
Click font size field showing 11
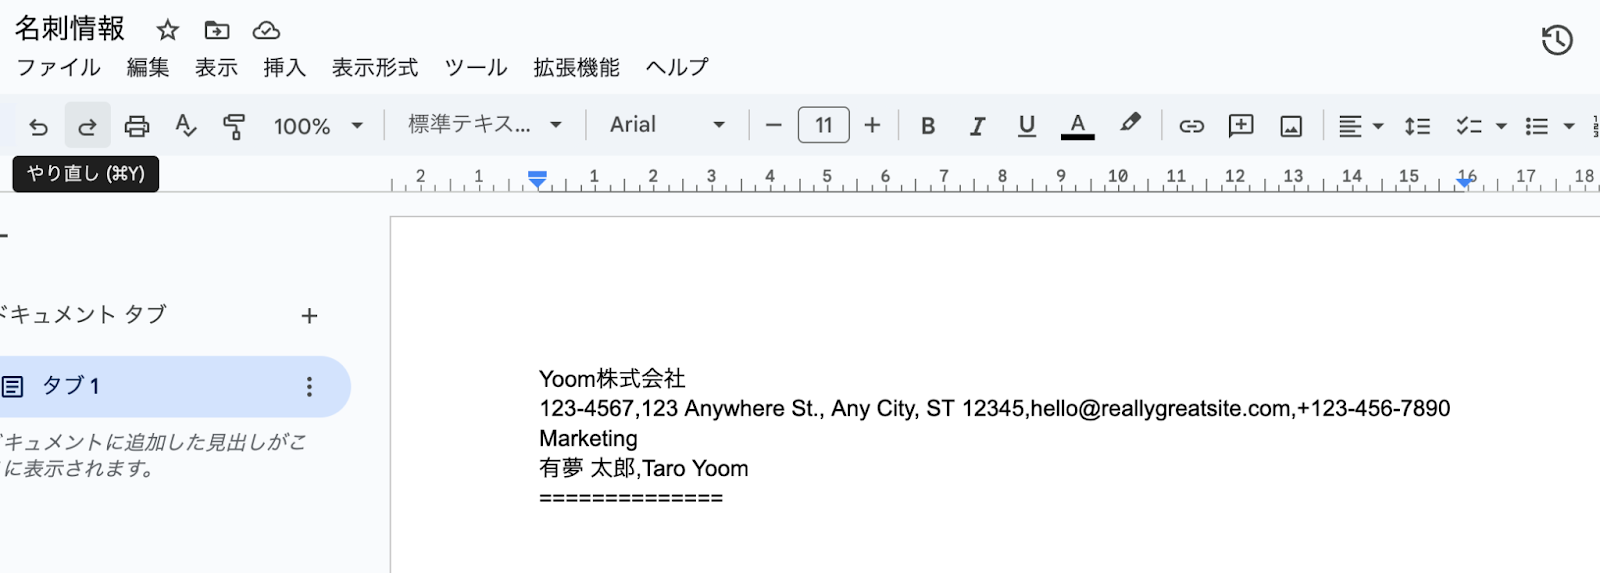coord(823,125)
